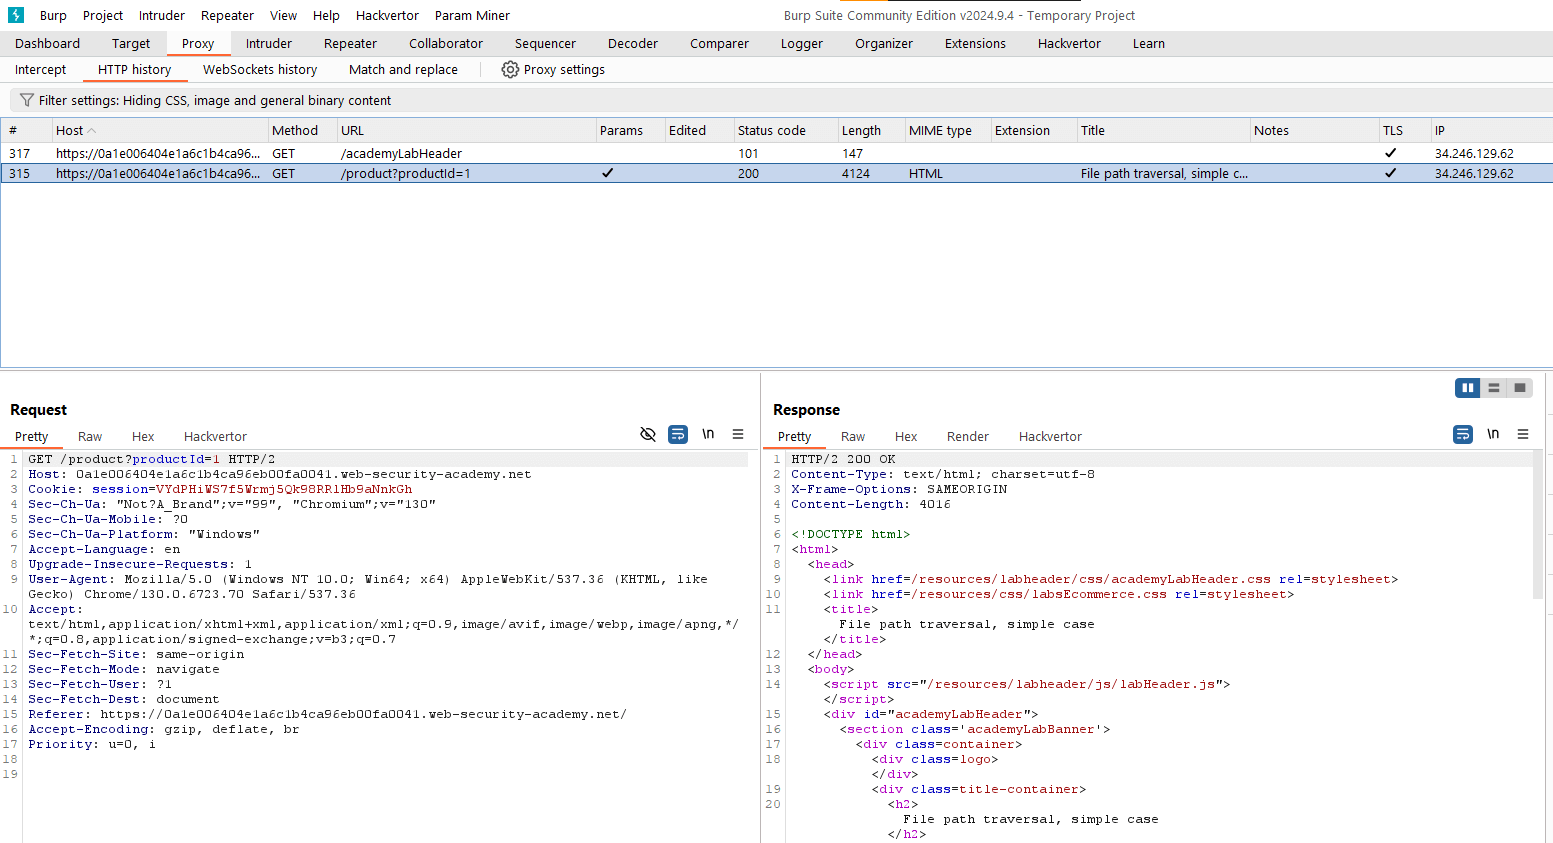Select side-by-side layout icon

pos(1467,388)
